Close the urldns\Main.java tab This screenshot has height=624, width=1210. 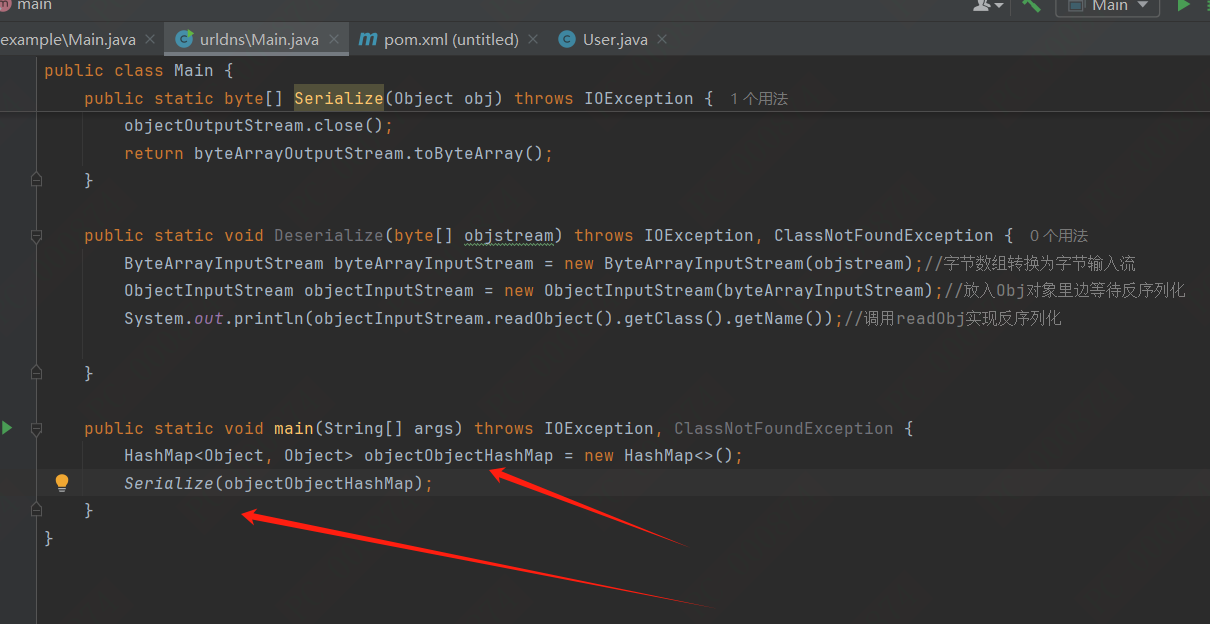click(334, 40)
